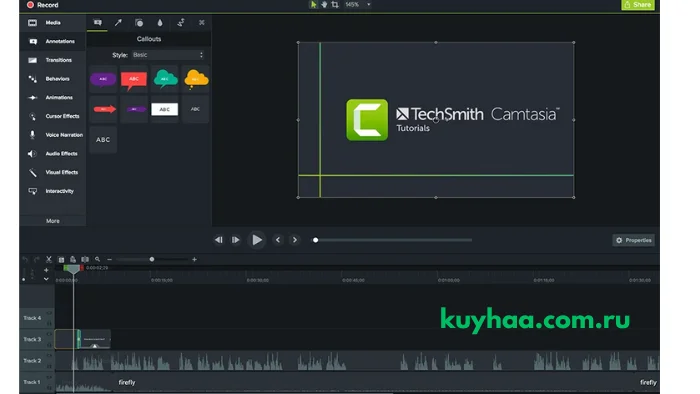Switch to the Transitions tab

click(53, 60)
